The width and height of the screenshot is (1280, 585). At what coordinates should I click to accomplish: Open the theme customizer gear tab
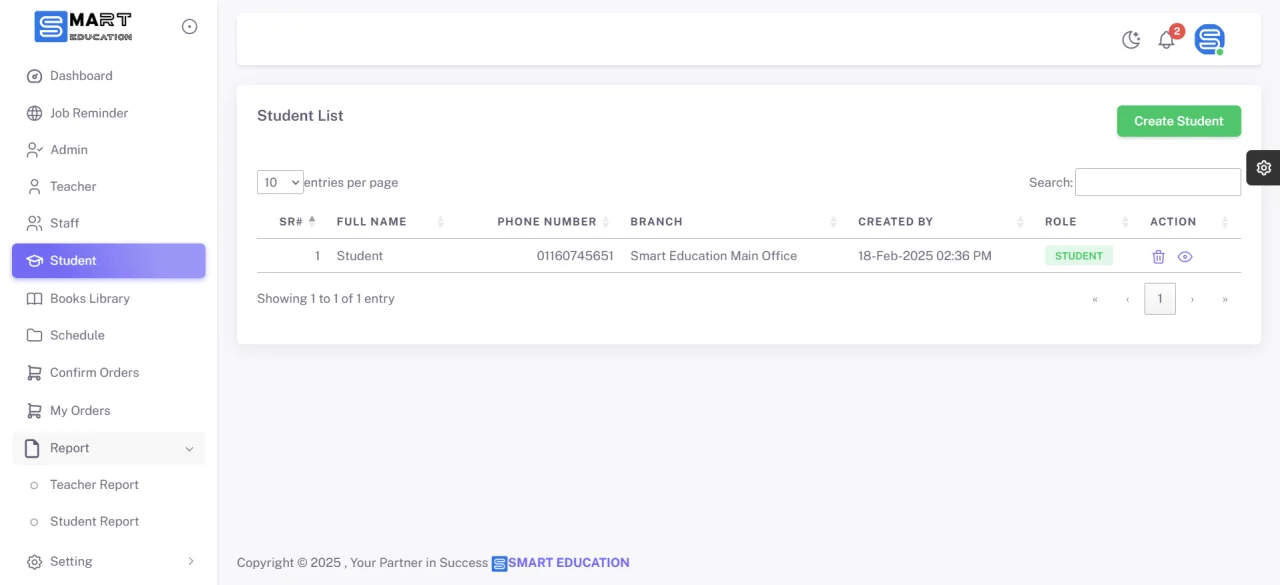(1263, 168)
